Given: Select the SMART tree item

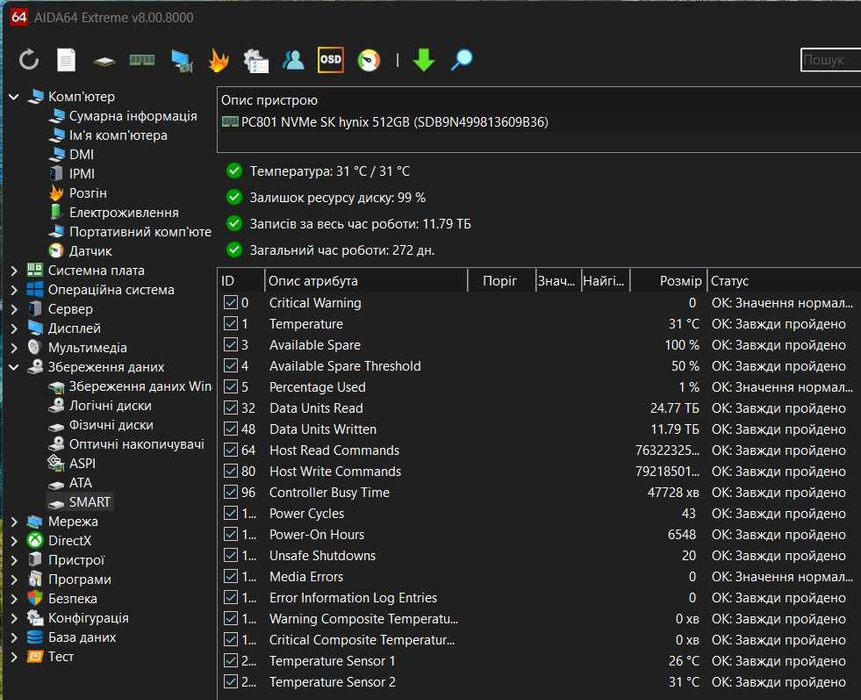Looking at the screenshot, I should coord(89,502).
